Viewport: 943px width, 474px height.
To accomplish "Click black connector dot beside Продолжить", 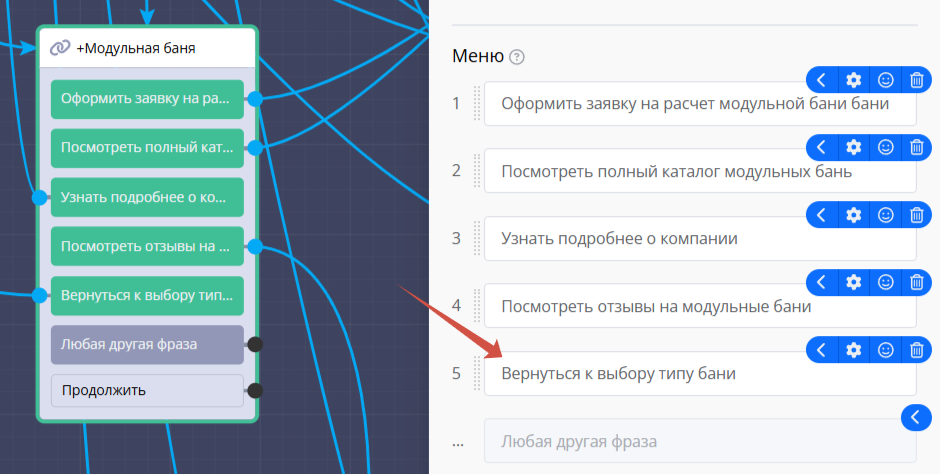I will coord(255,390).
